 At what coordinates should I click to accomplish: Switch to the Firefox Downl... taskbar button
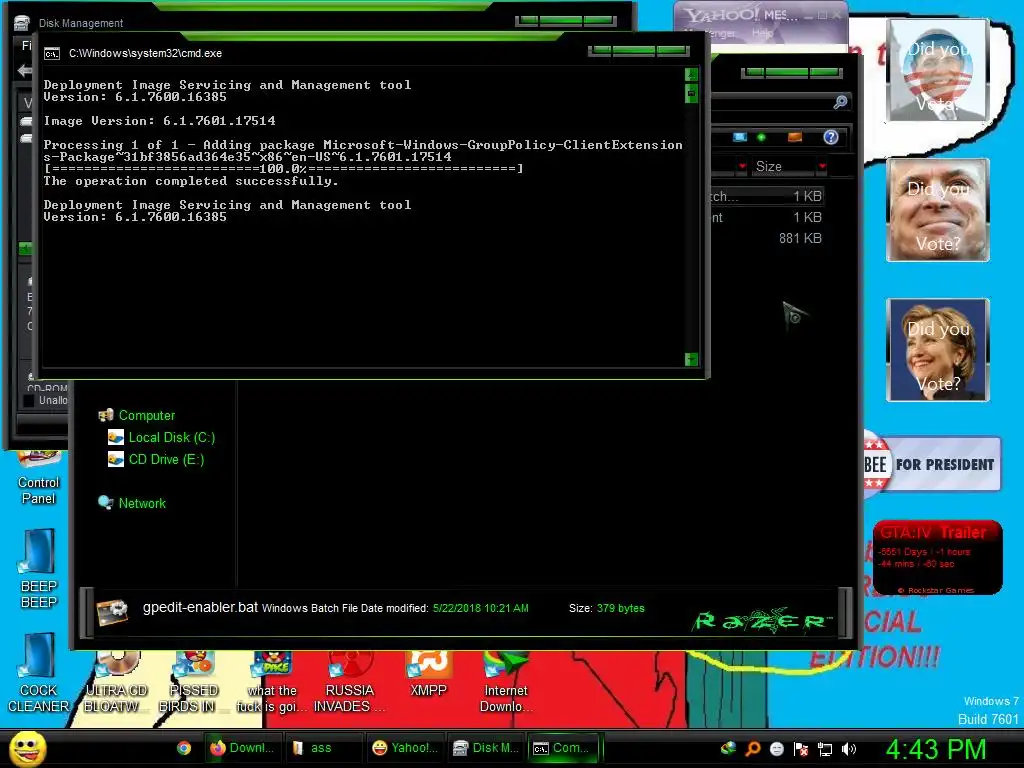coord(243,748)
